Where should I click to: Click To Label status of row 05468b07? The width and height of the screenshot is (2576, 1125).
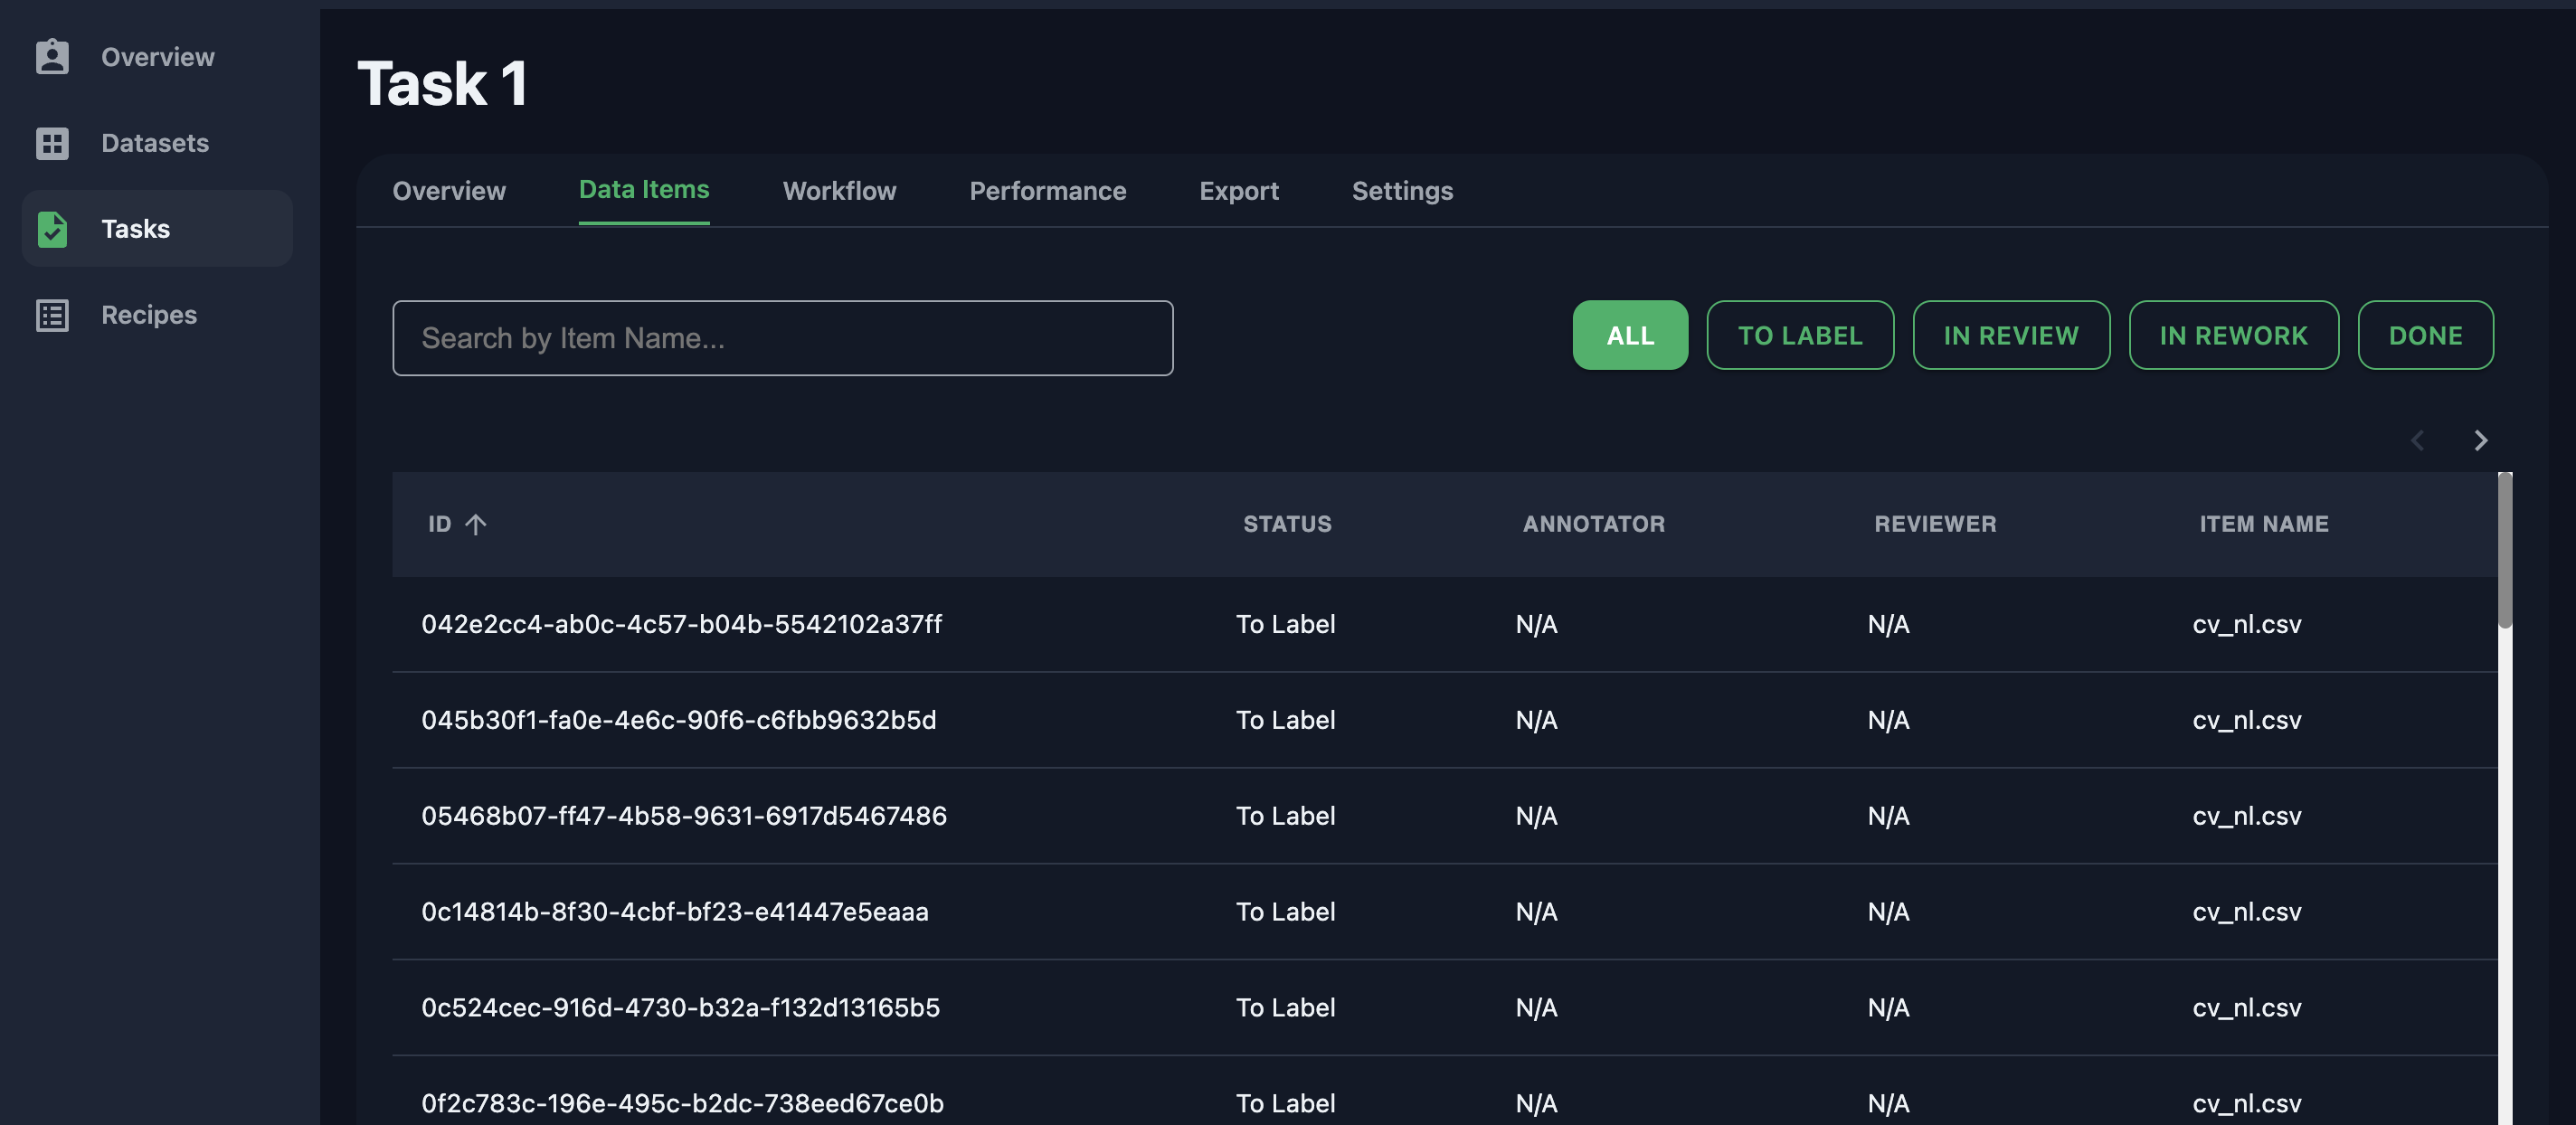point(1285,816)
